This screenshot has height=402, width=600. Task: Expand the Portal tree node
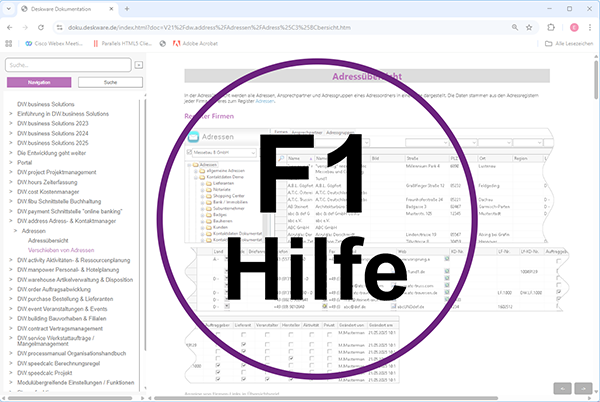pyautogui.click(x=11, y=162)
